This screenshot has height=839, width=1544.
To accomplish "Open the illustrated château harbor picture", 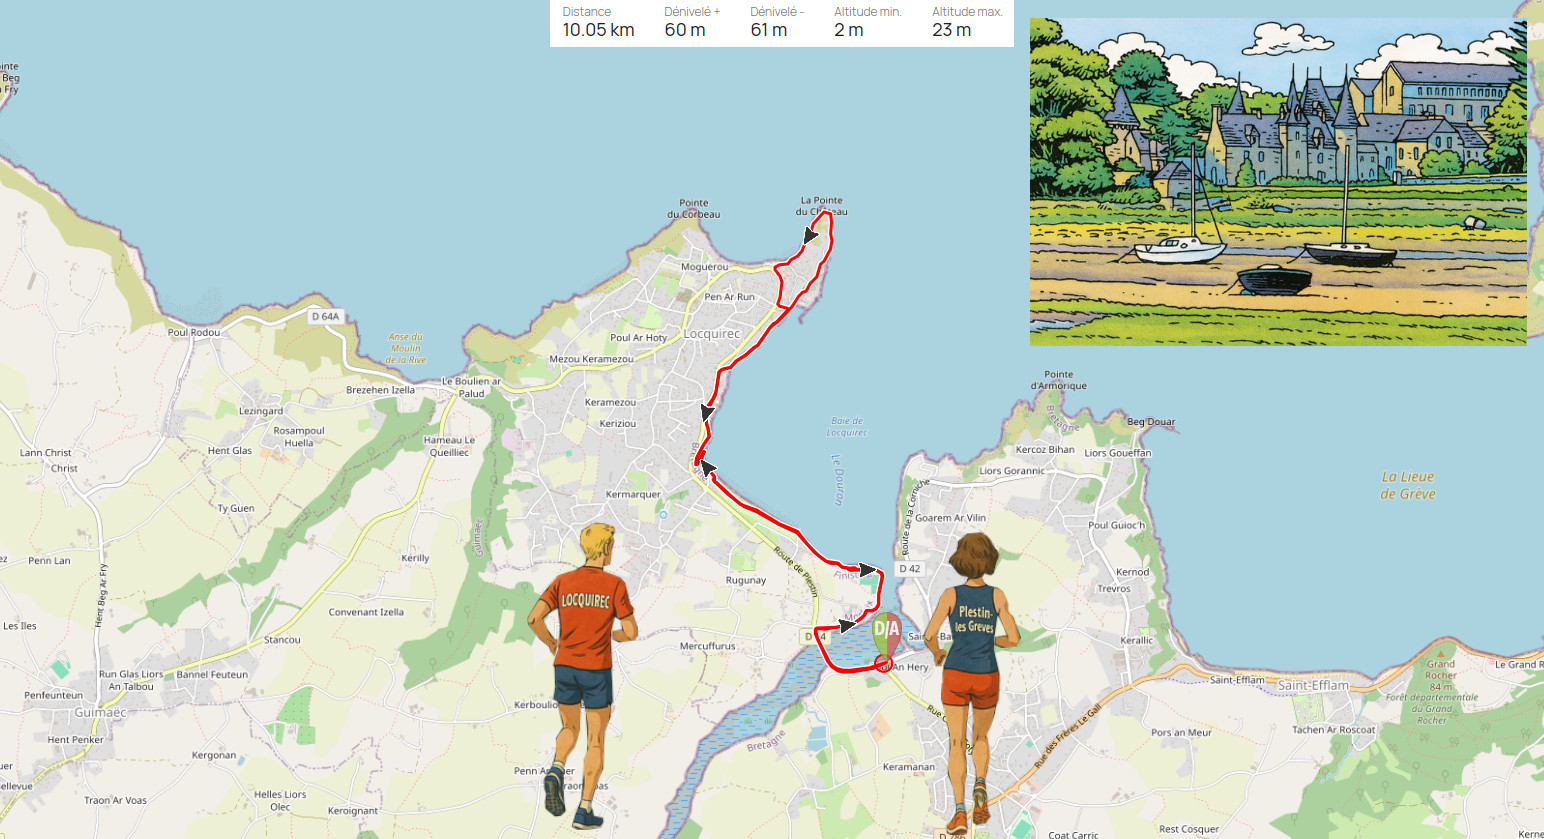I will coord(1278,181).
